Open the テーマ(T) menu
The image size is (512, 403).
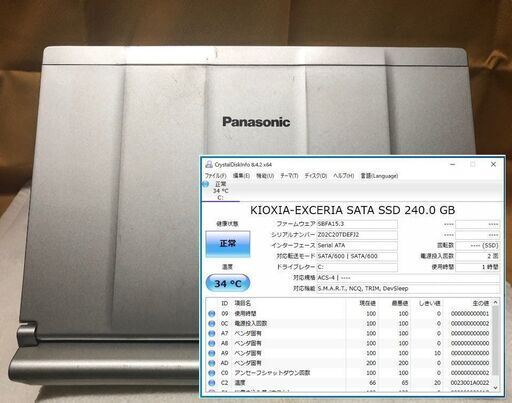tap(289, 176)
